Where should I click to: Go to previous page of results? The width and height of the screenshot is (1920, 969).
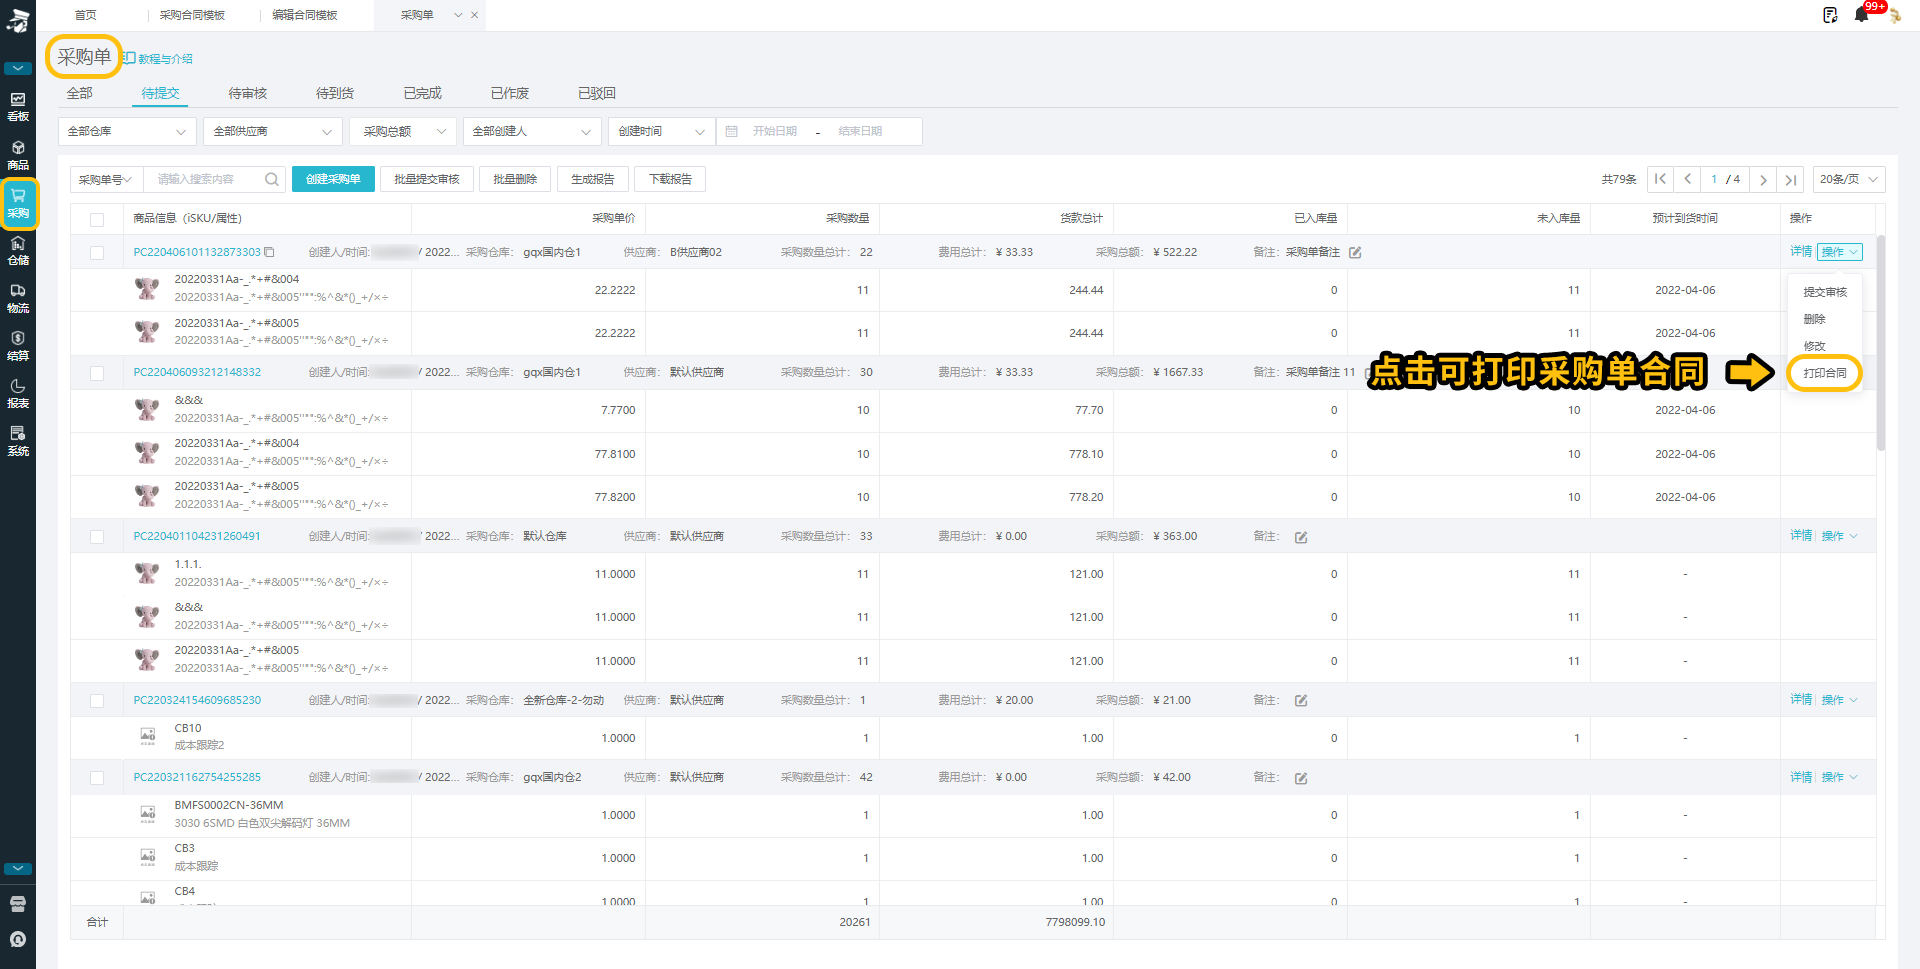(x=1688, y=179)
